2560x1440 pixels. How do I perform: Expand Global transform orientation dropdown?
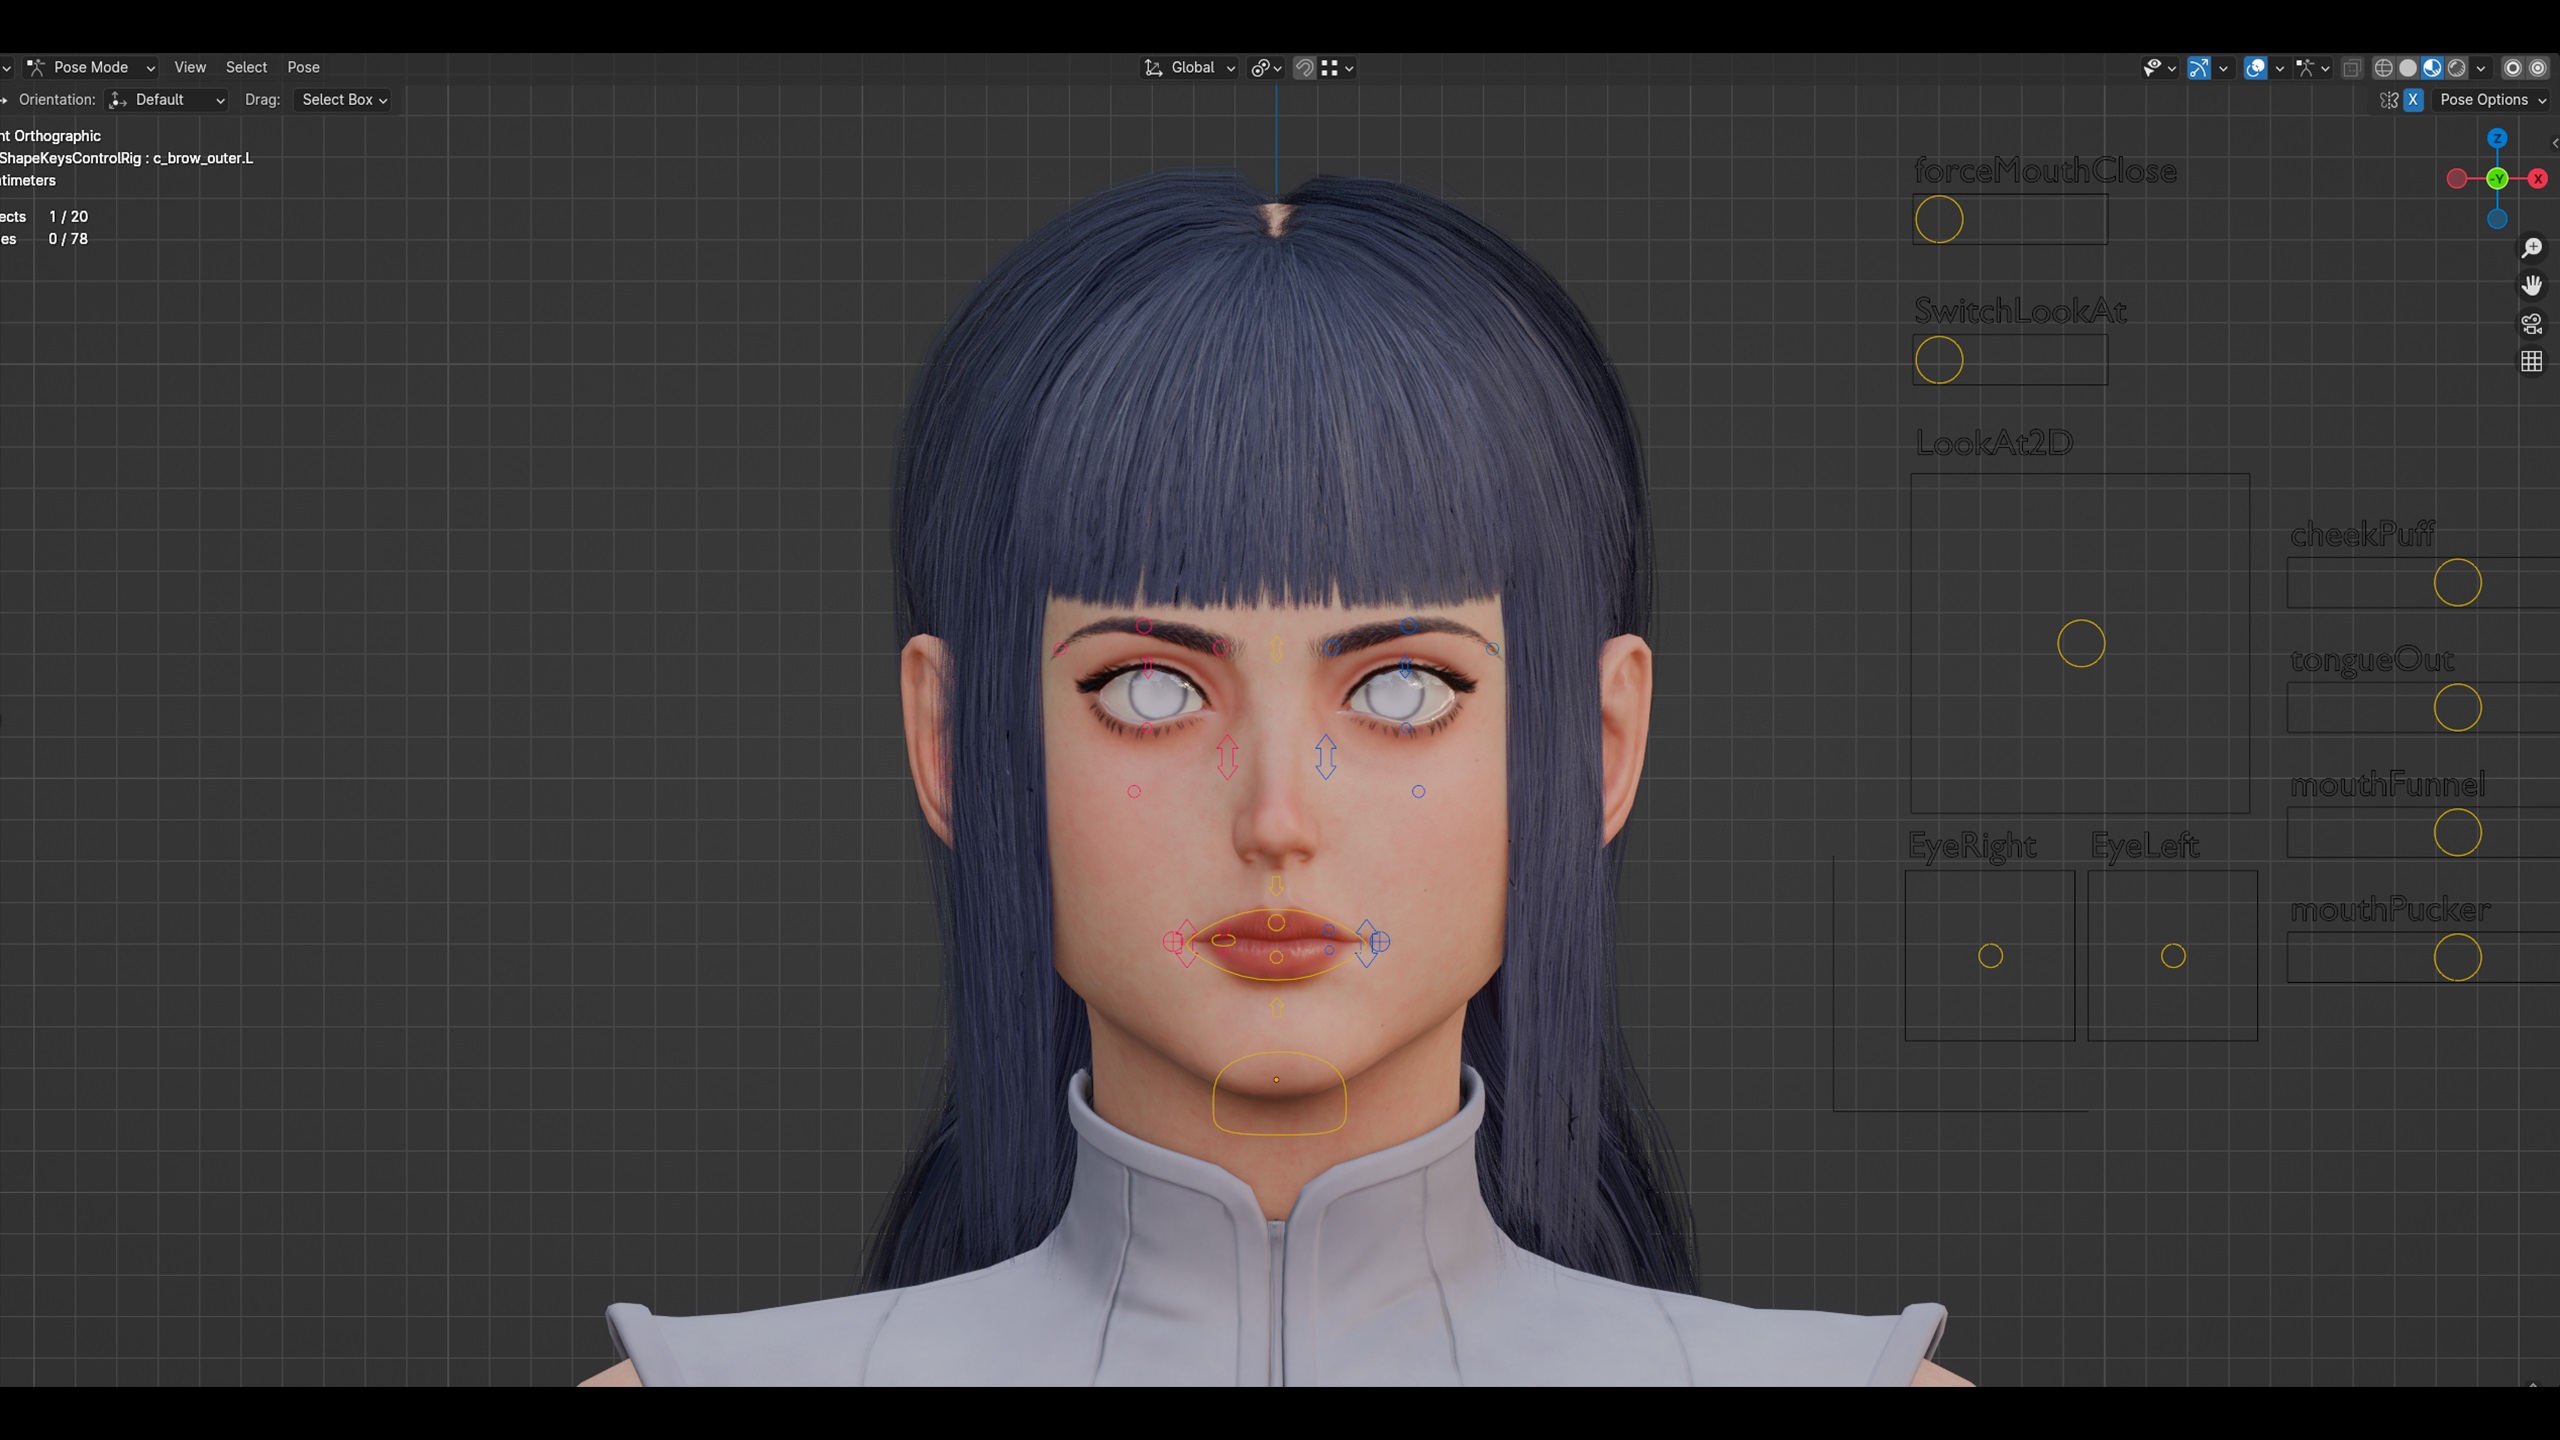pyautogui.click(x=1192, y=68)
